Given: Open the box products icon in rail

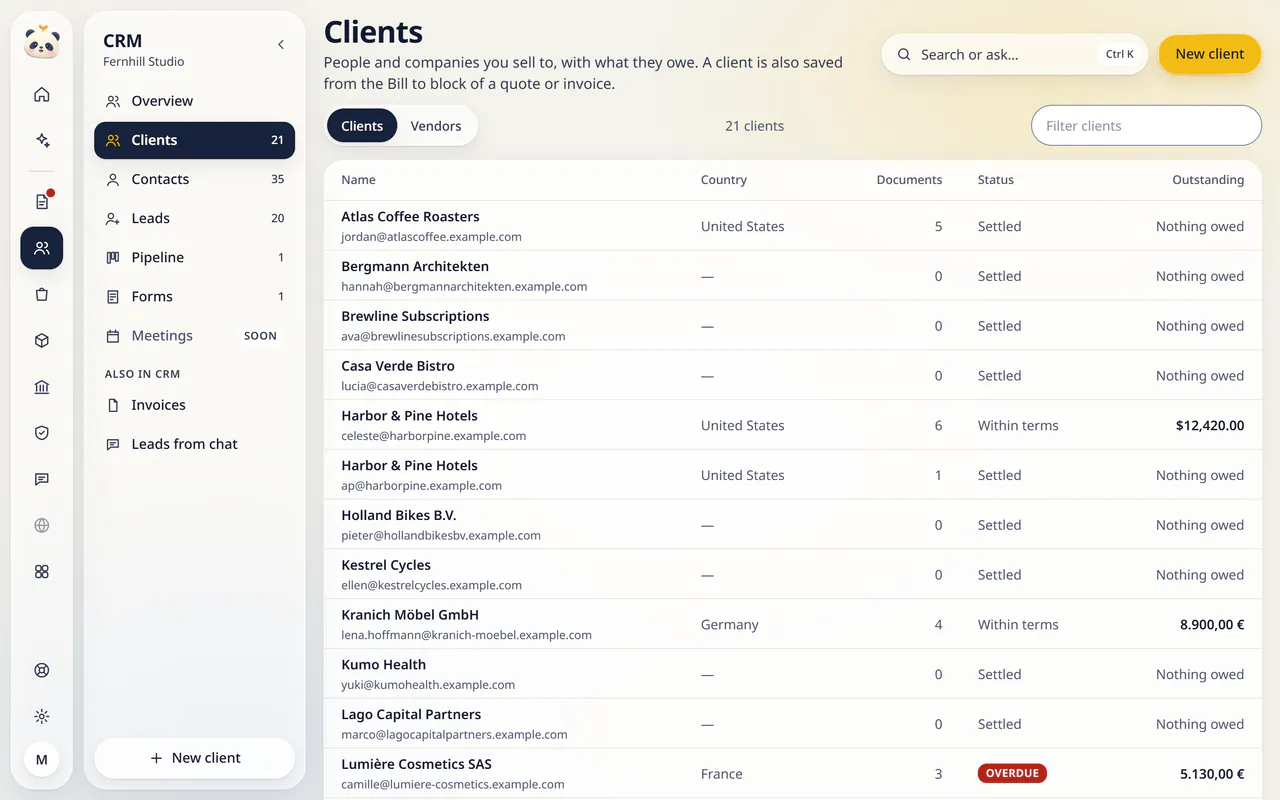Looking at the screenshot, I should tap(42, 341).
